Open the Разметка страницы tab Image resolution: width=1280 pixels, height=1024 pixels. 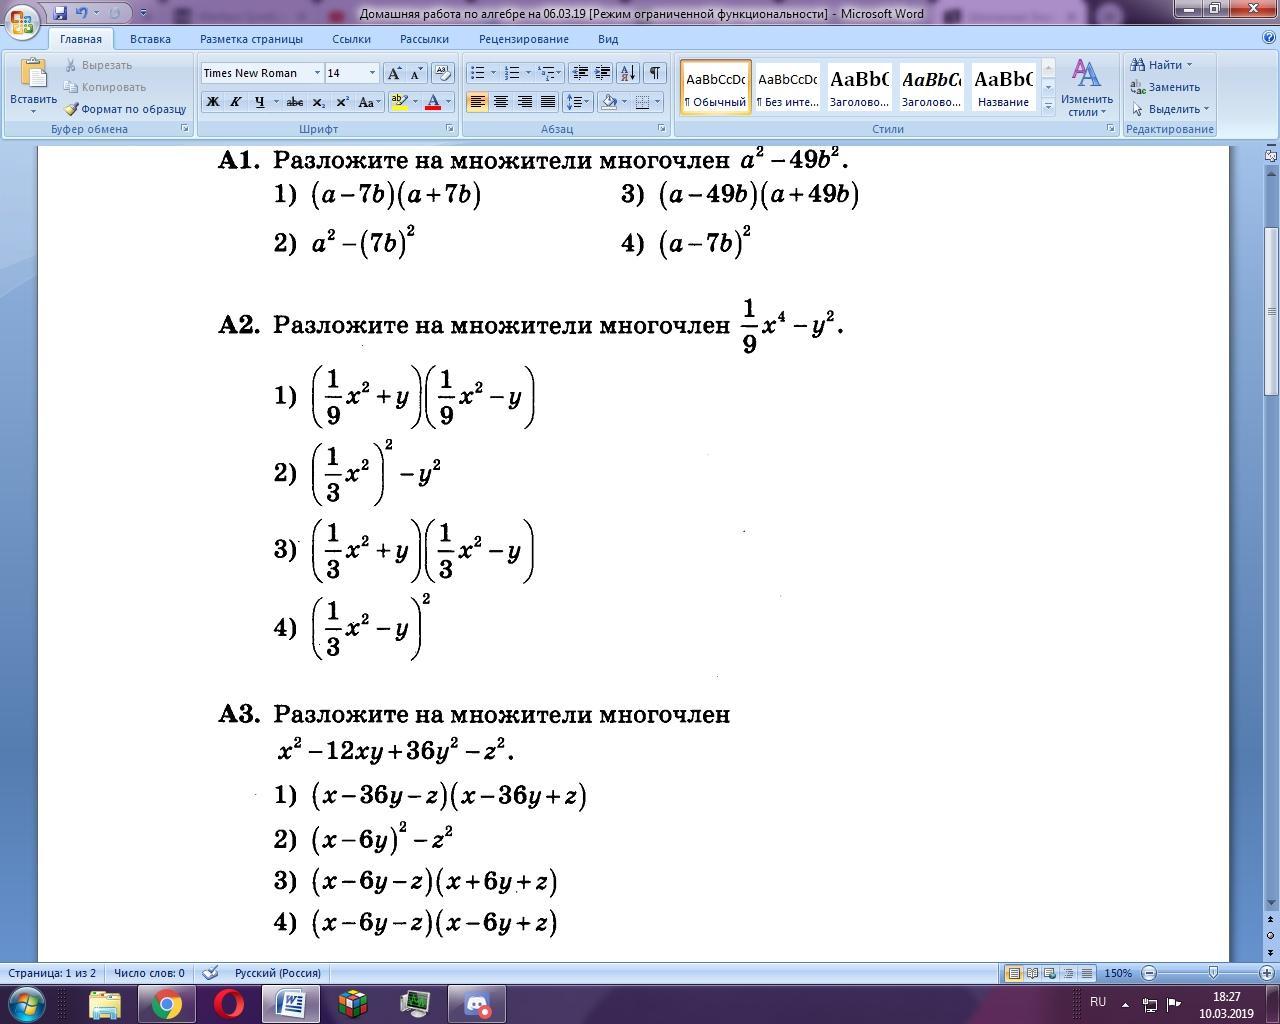click(251, 39)
